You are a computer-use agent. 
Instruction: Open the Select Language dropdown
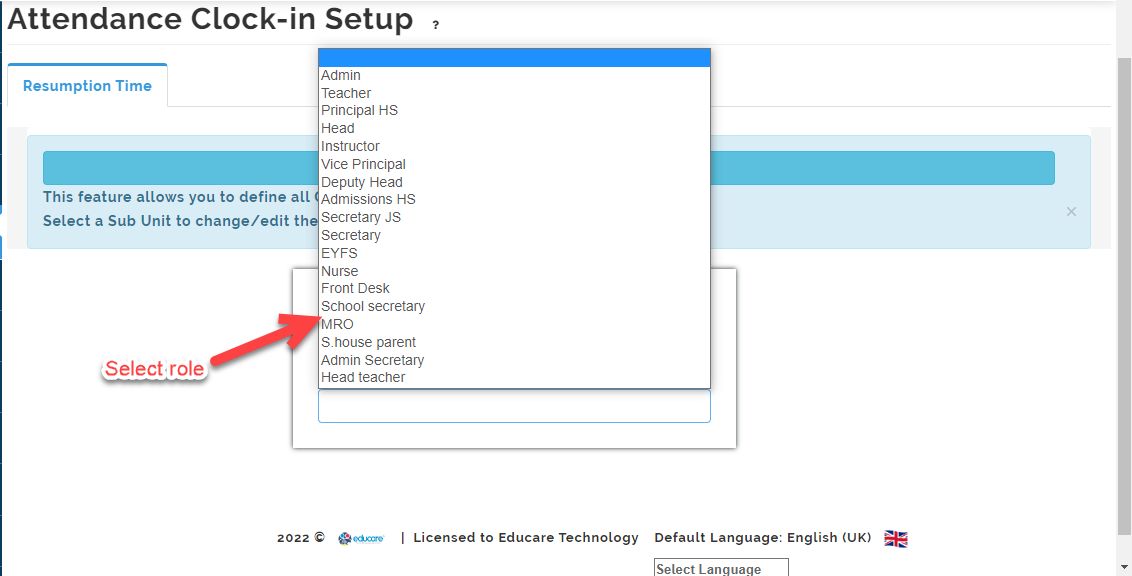tap(721, 568)
